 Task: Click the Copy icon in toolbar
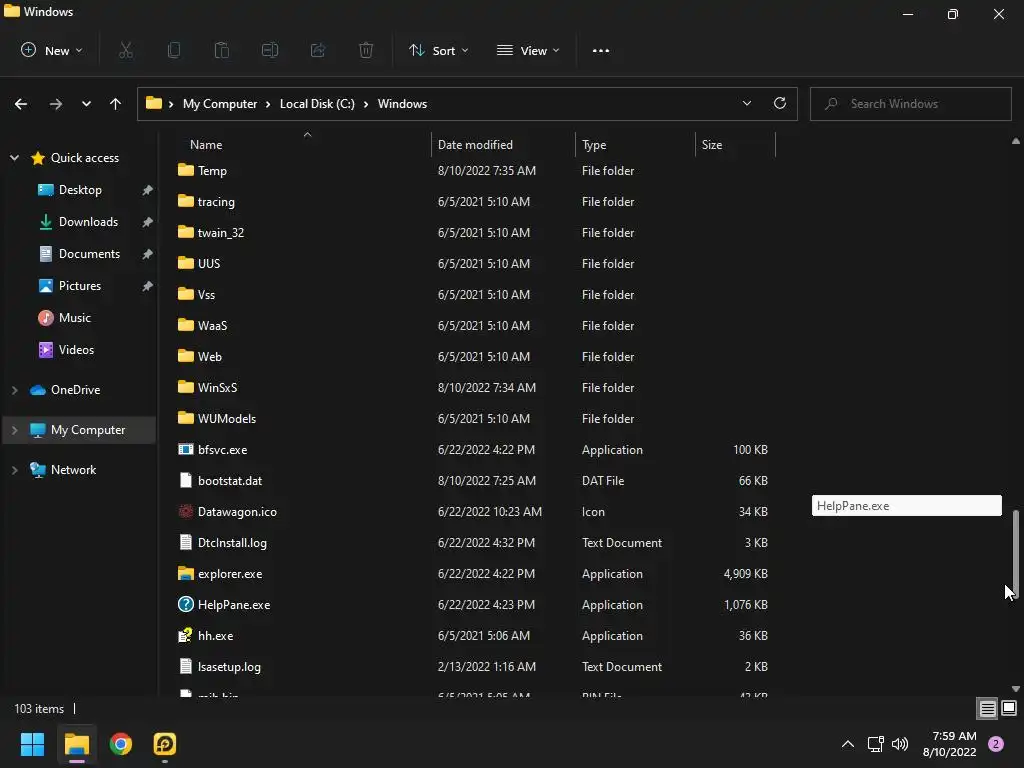tap(174, 50)
